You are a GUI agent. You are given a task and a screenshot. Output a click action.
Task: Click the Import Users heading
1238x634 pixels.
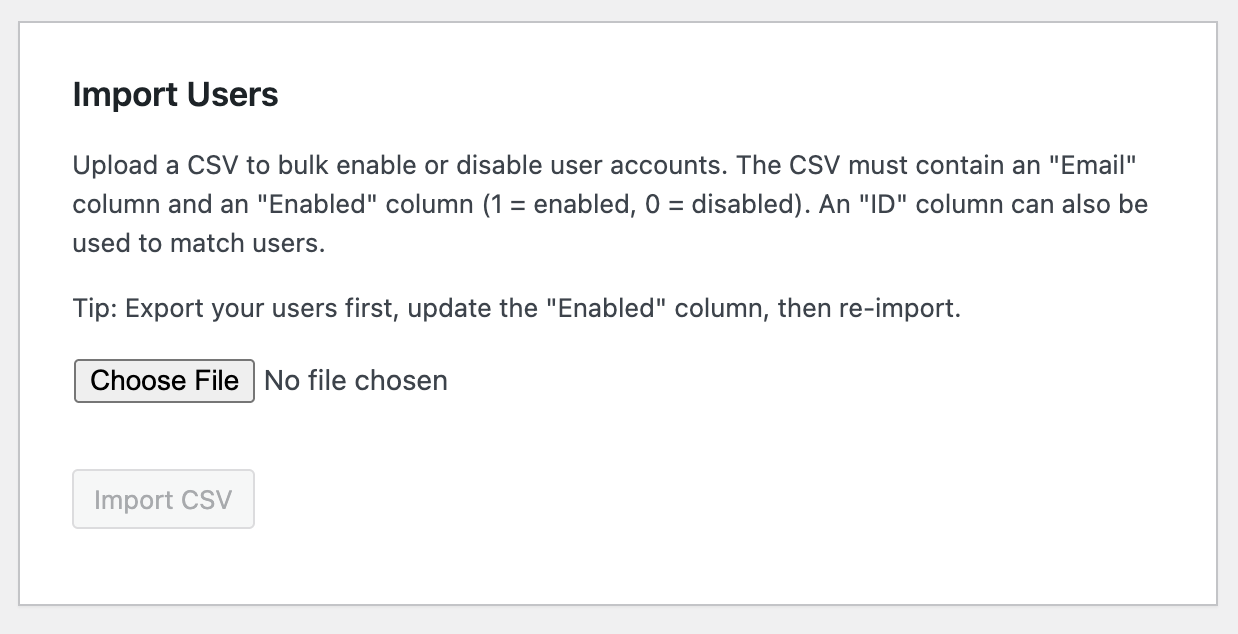point(175,95)
